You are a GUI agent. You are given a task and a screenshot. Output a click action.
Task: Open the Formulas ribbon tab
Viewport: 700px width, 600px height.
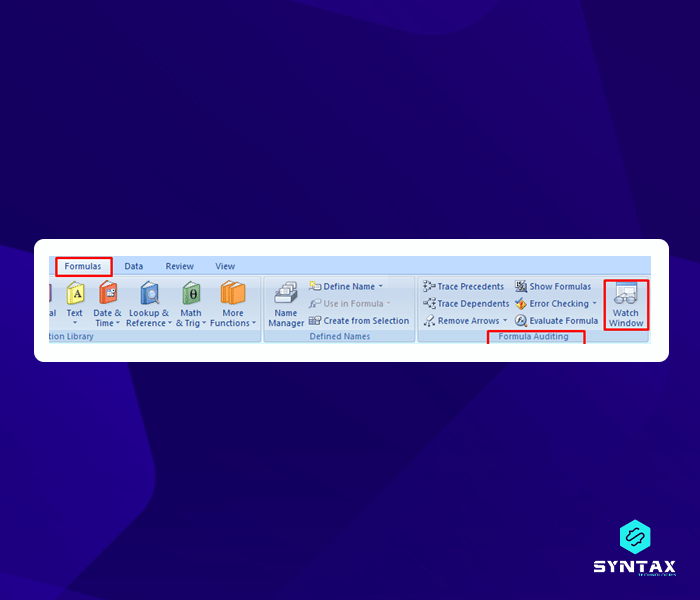(x=83, y=267)
